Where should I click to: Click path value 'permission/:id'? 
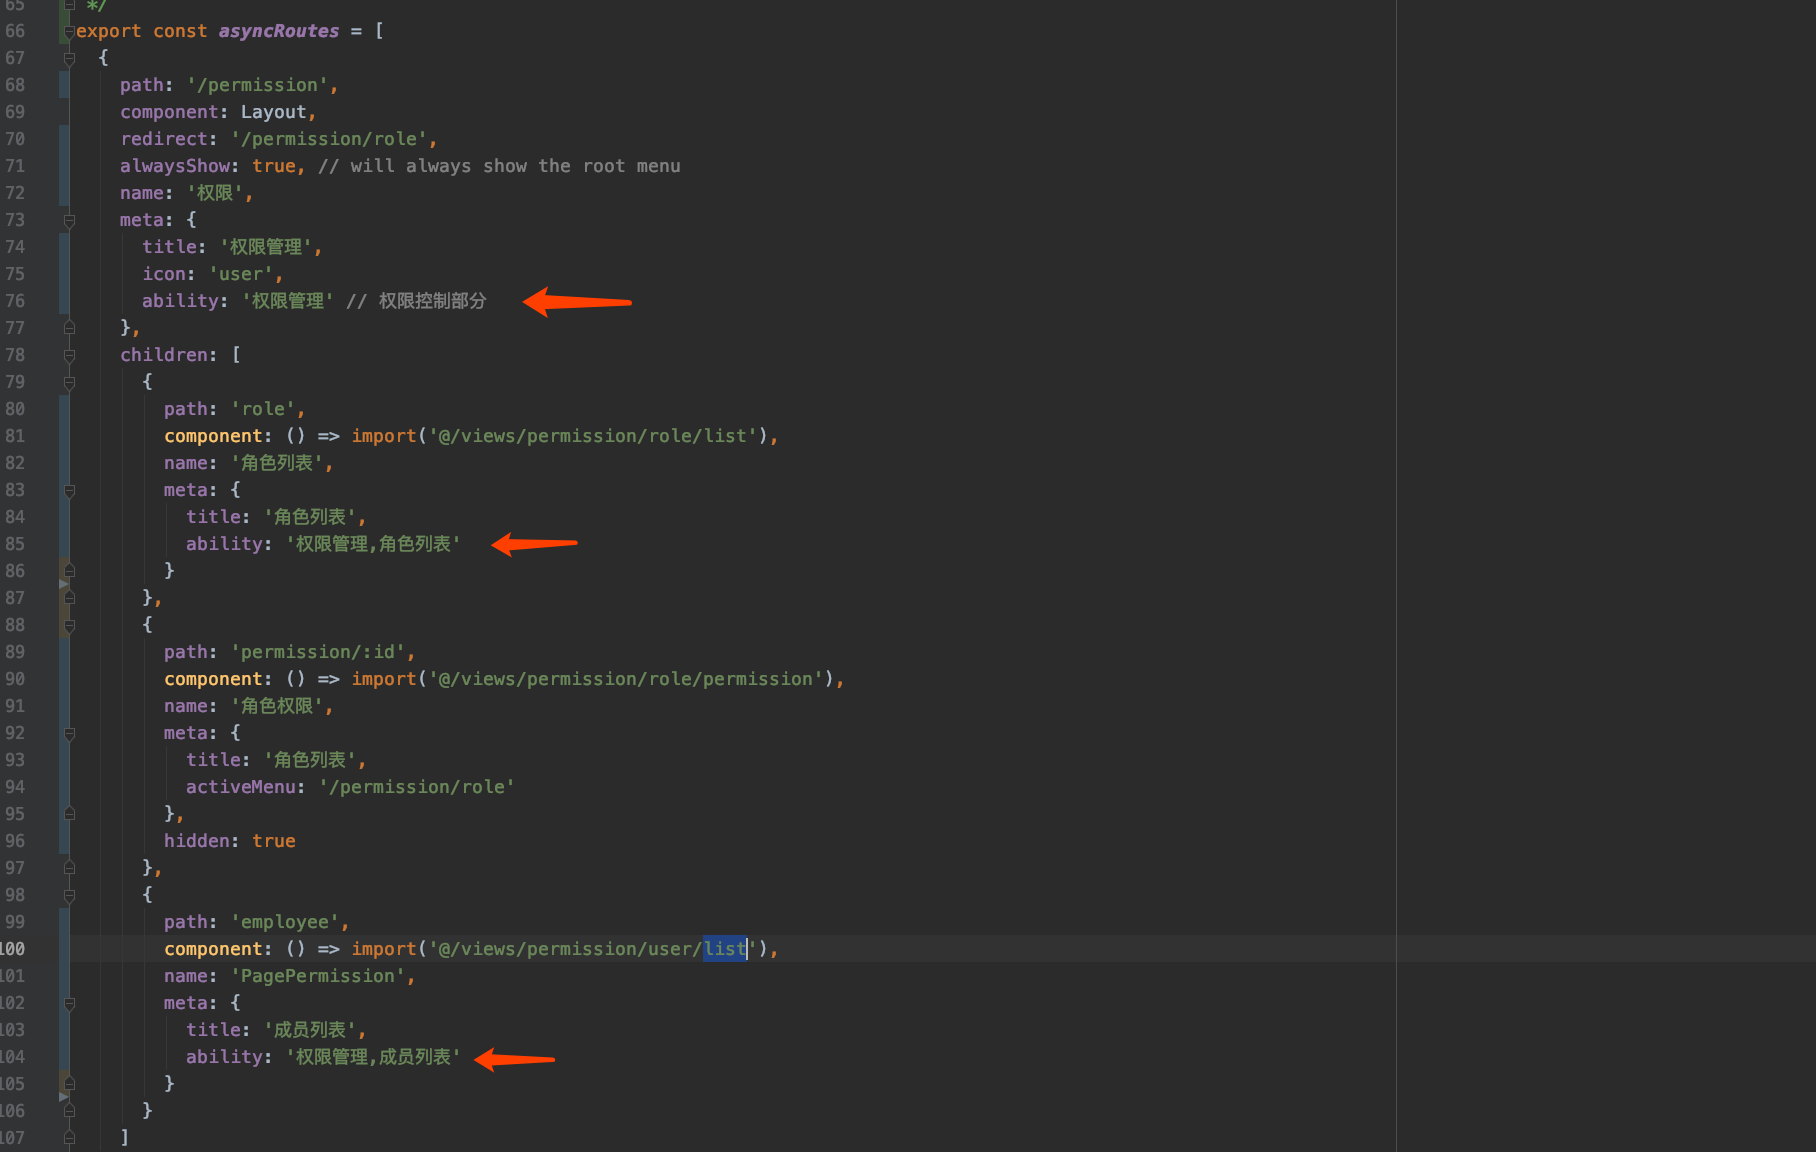[x=318, y=652]
